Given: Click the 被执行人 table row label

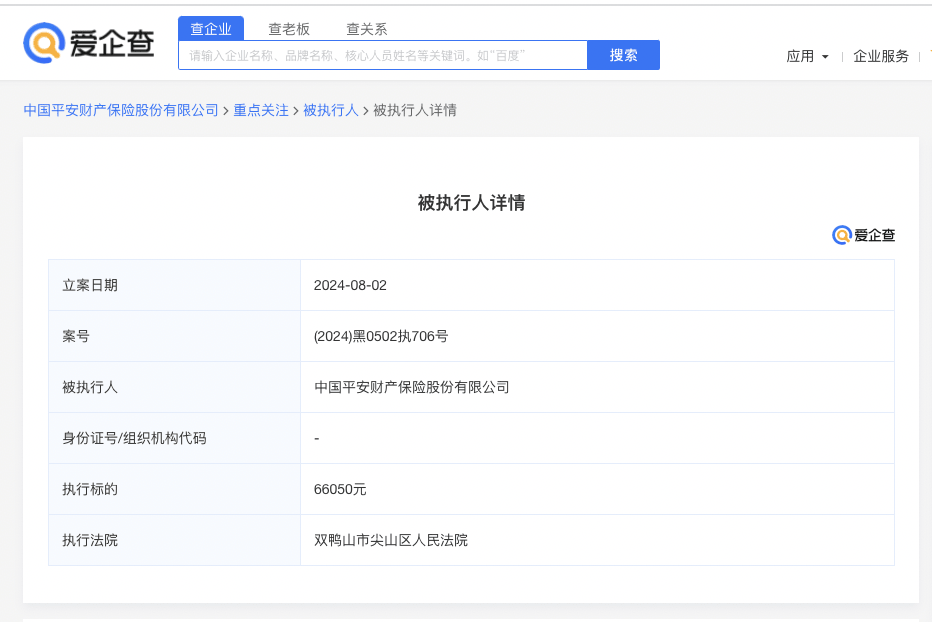Looking at the screenshot, I should coord(90,387).
